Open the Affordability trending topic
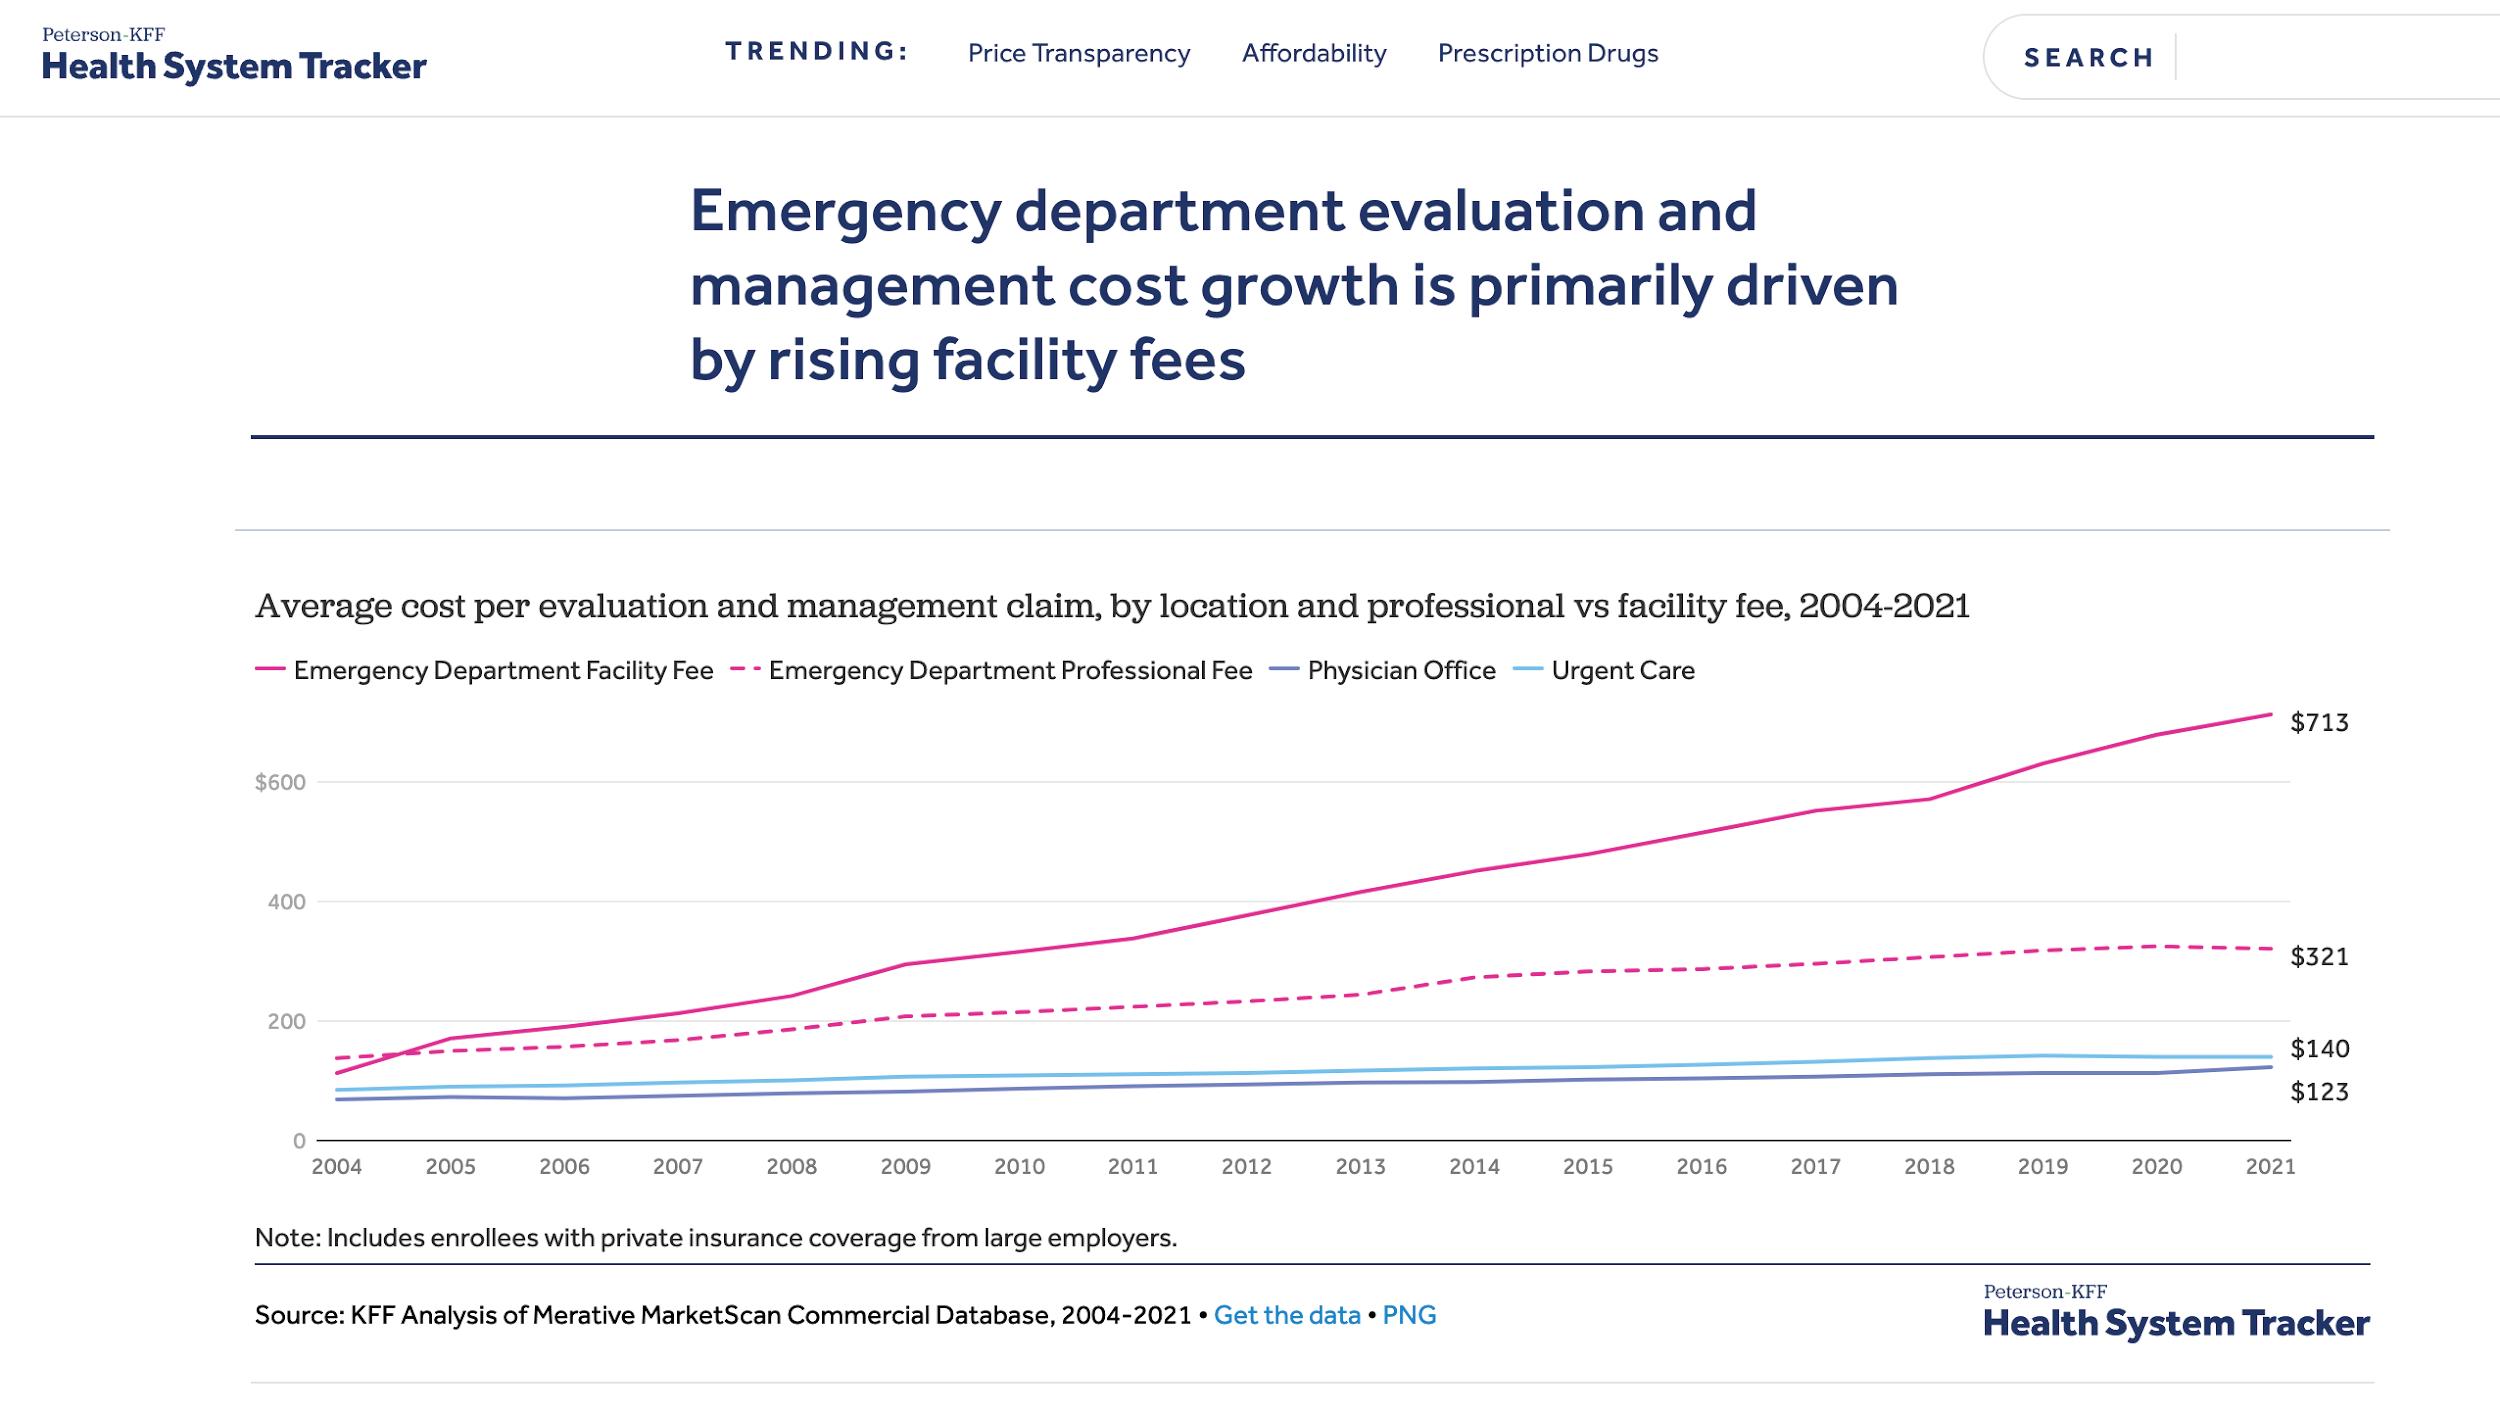This screenshot has width=2500, height=1415. (1313, 53)
